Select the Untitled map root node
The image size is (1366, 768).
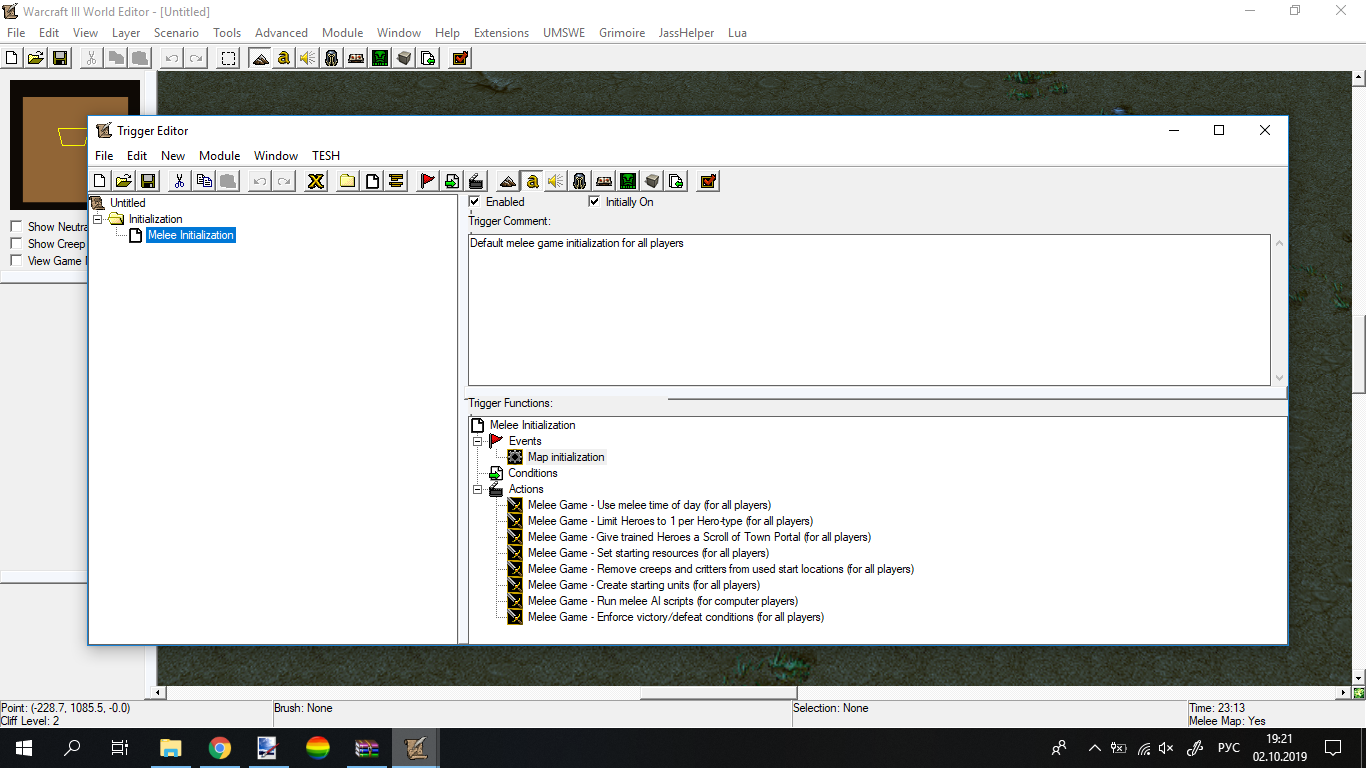[128, 203]
